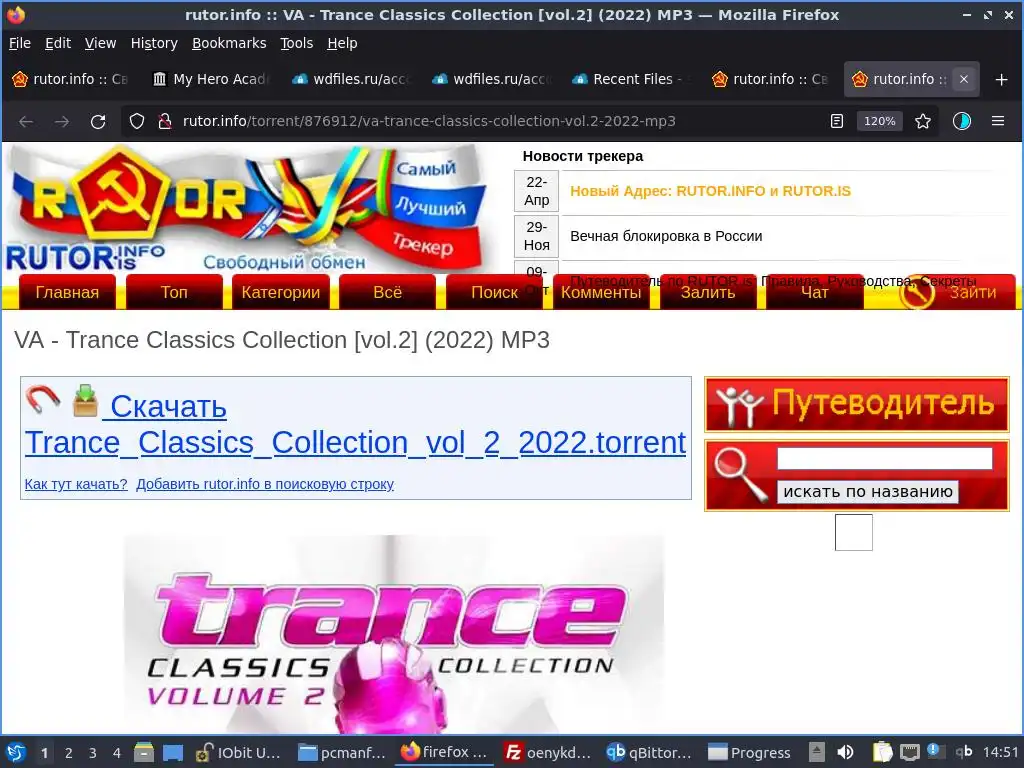
Task: Click the show desktop taskbar icon
Action: pyautogui.click(x=172, y=753)
